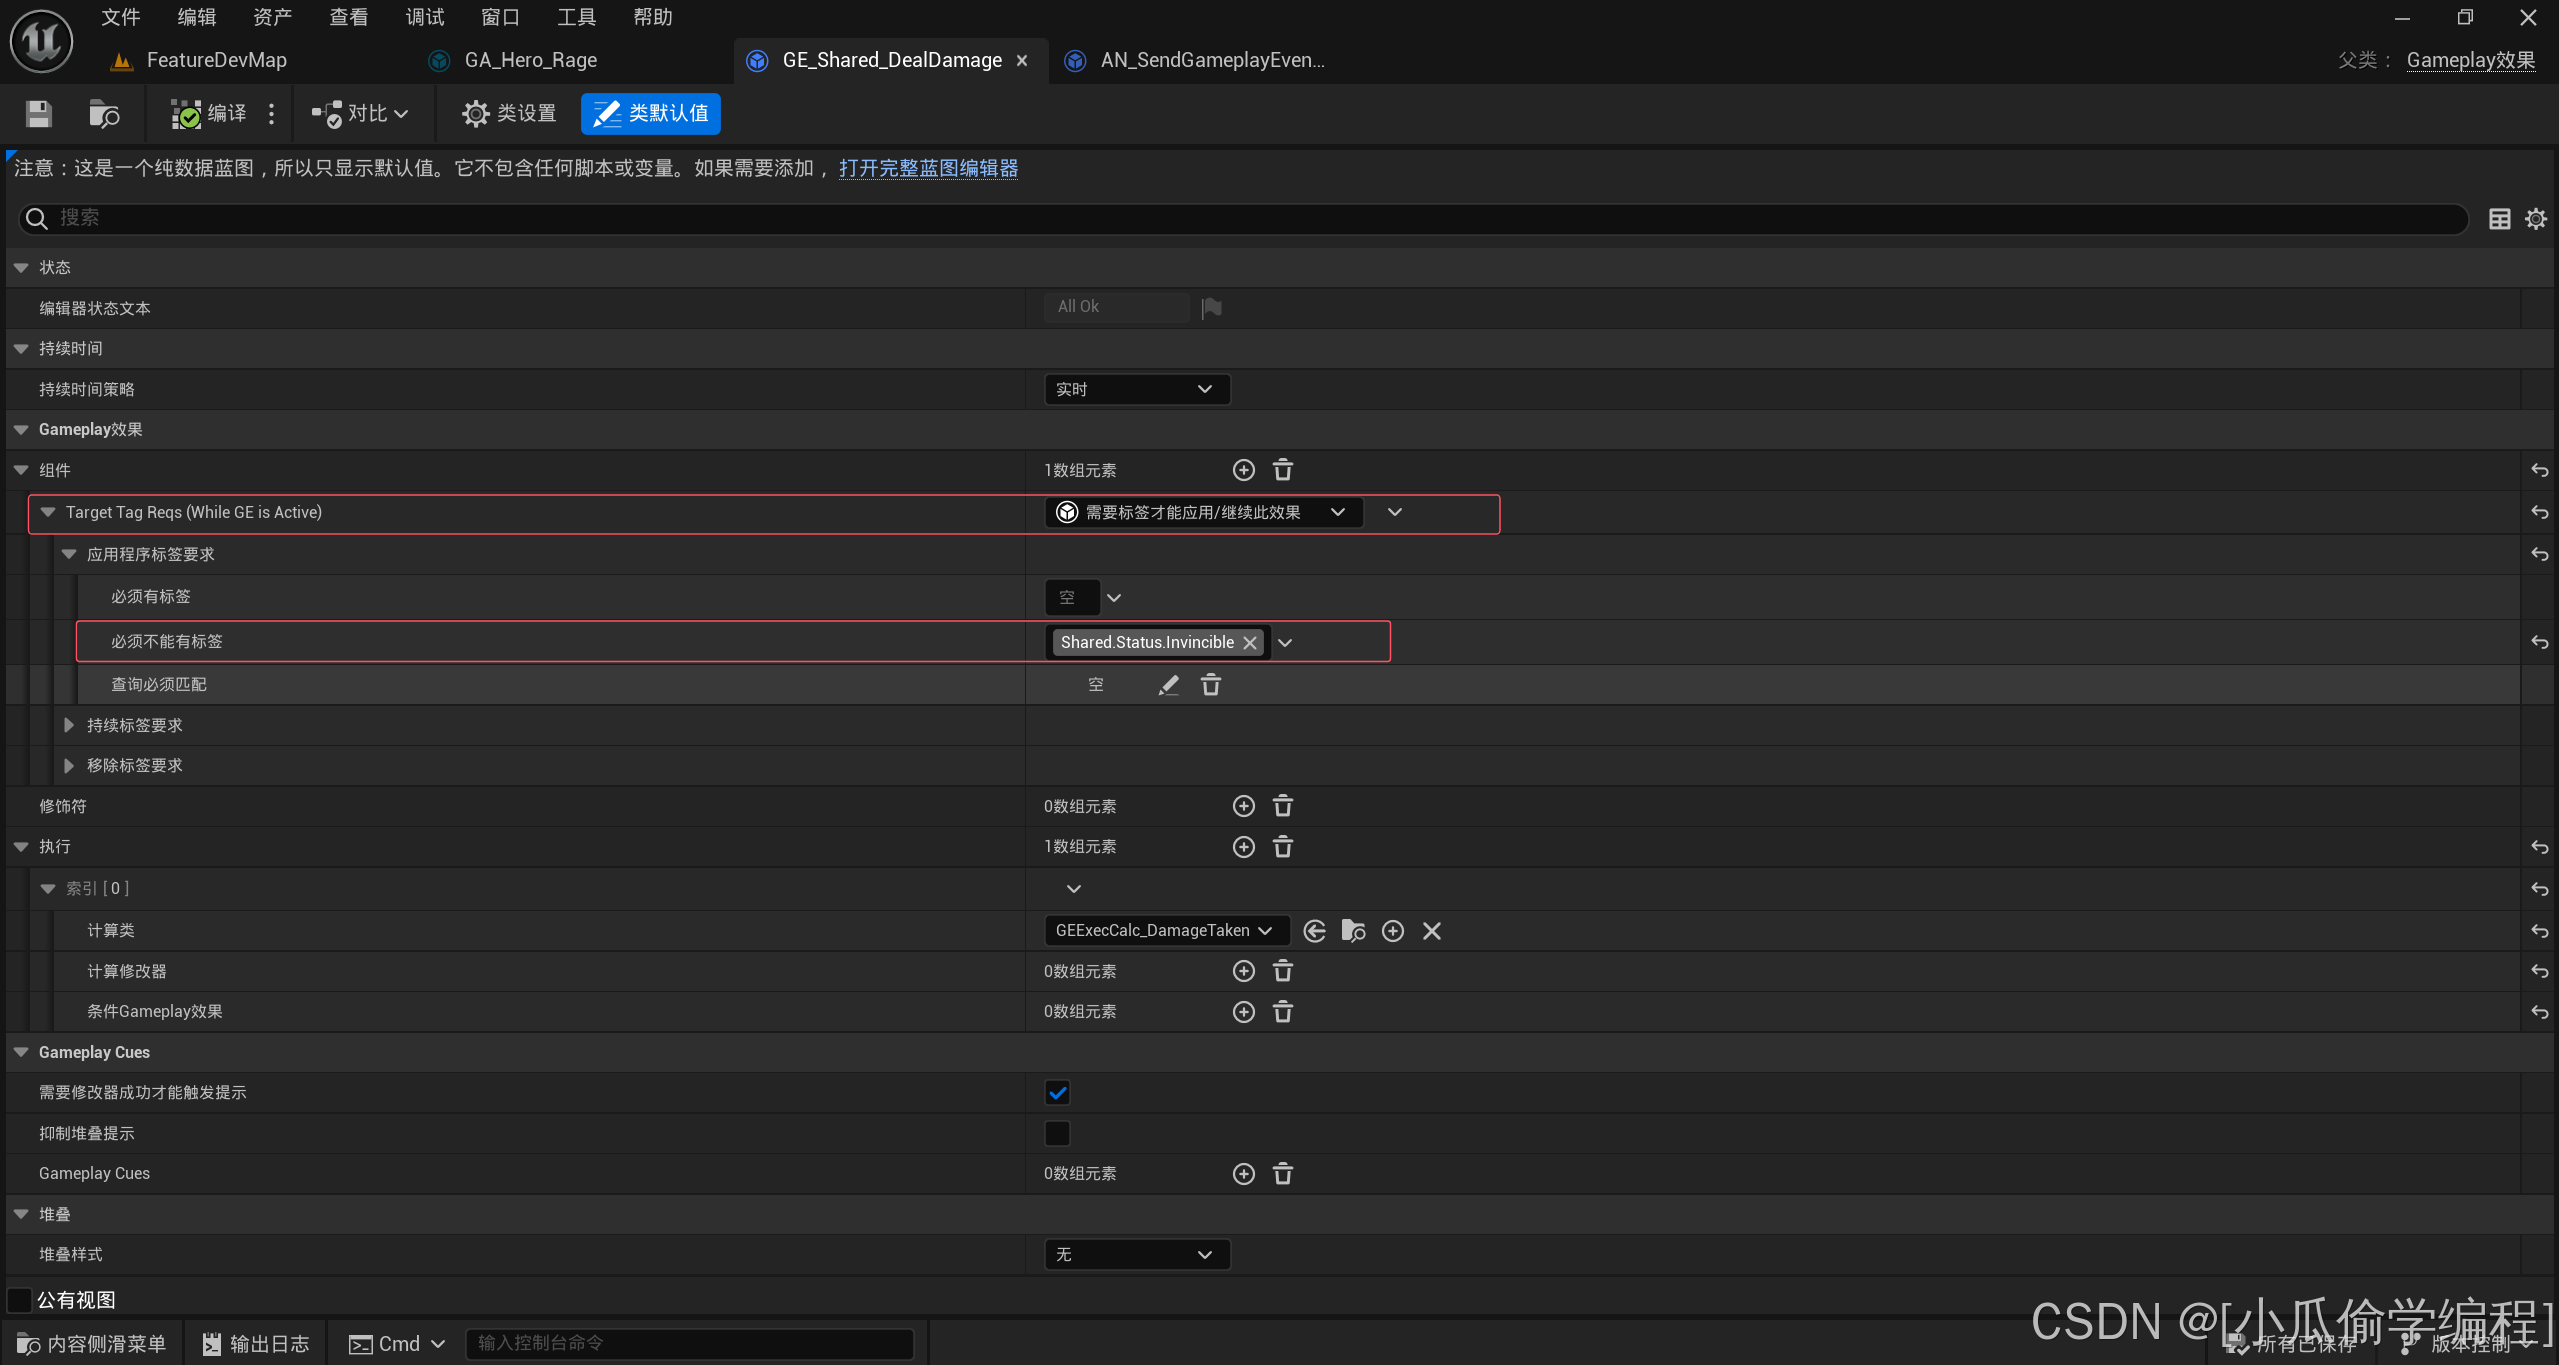Clear the 条件Gameplay效果 array
The image size is (2559, 1365).
1283,1012
